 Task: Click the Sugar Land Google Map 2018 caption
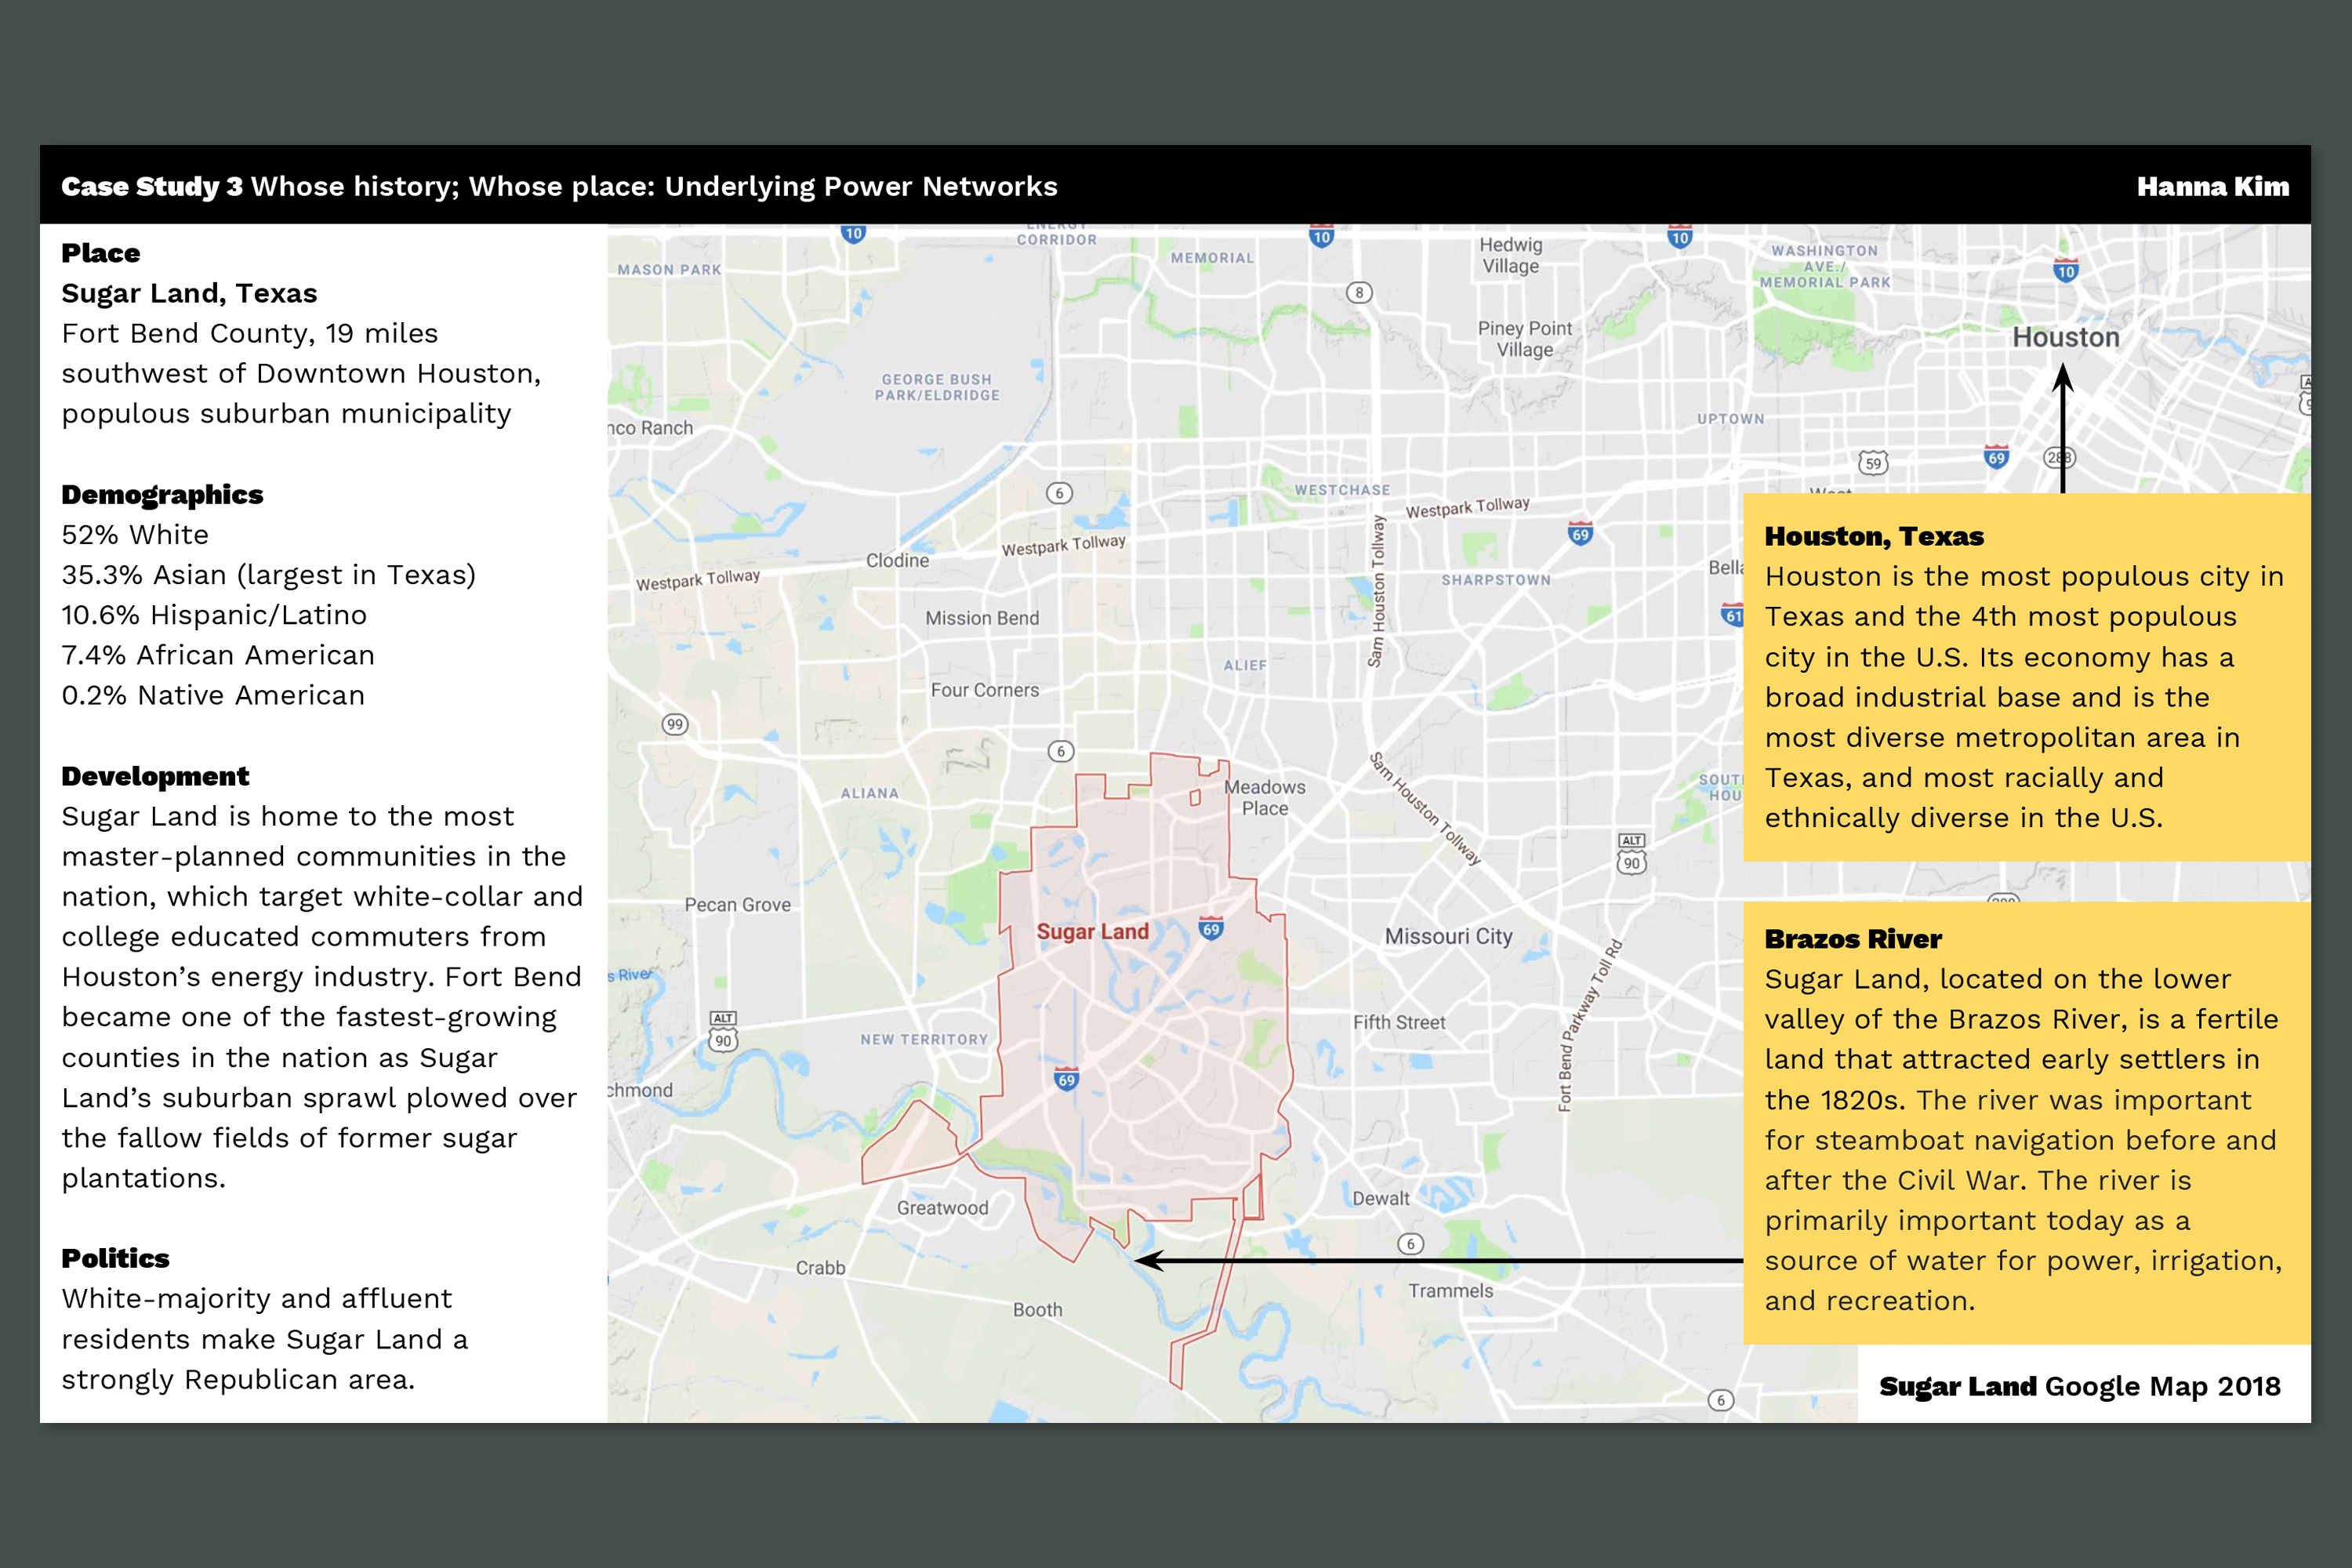point(2079,1387)
